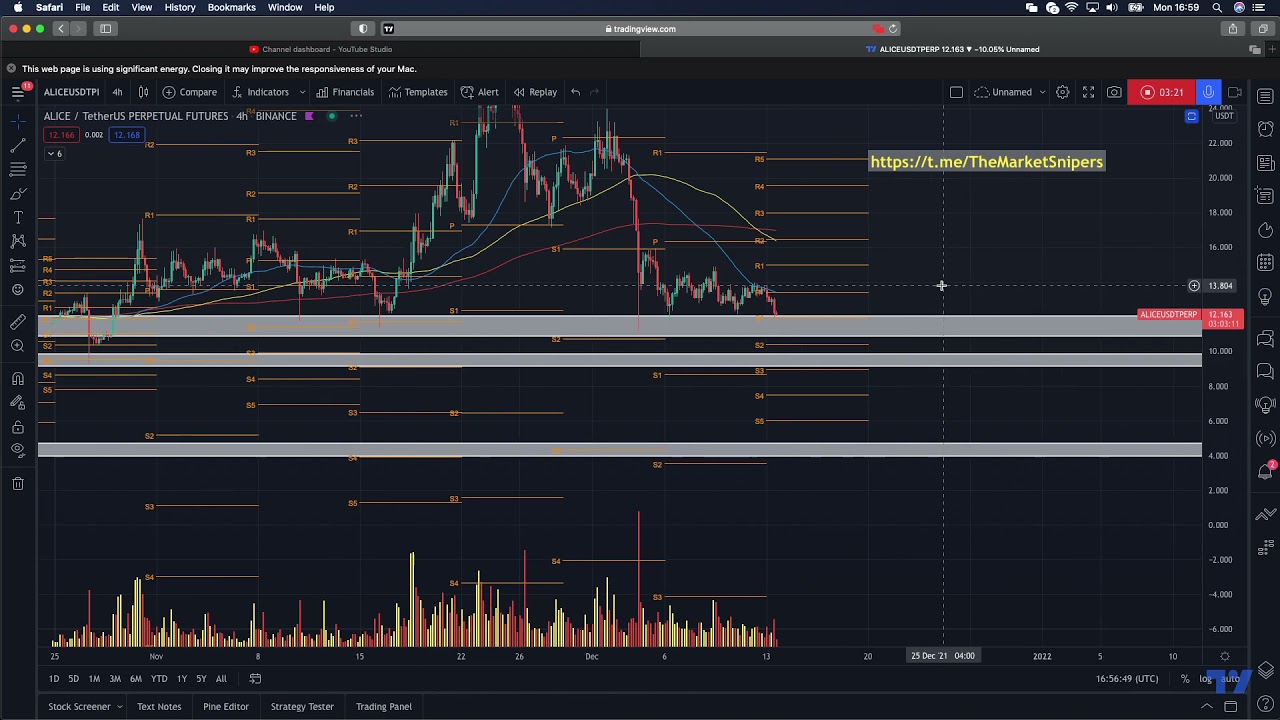Open the emoji icons tool
1280x720 pixels.
pyautogui.click(x=18, y=290)
